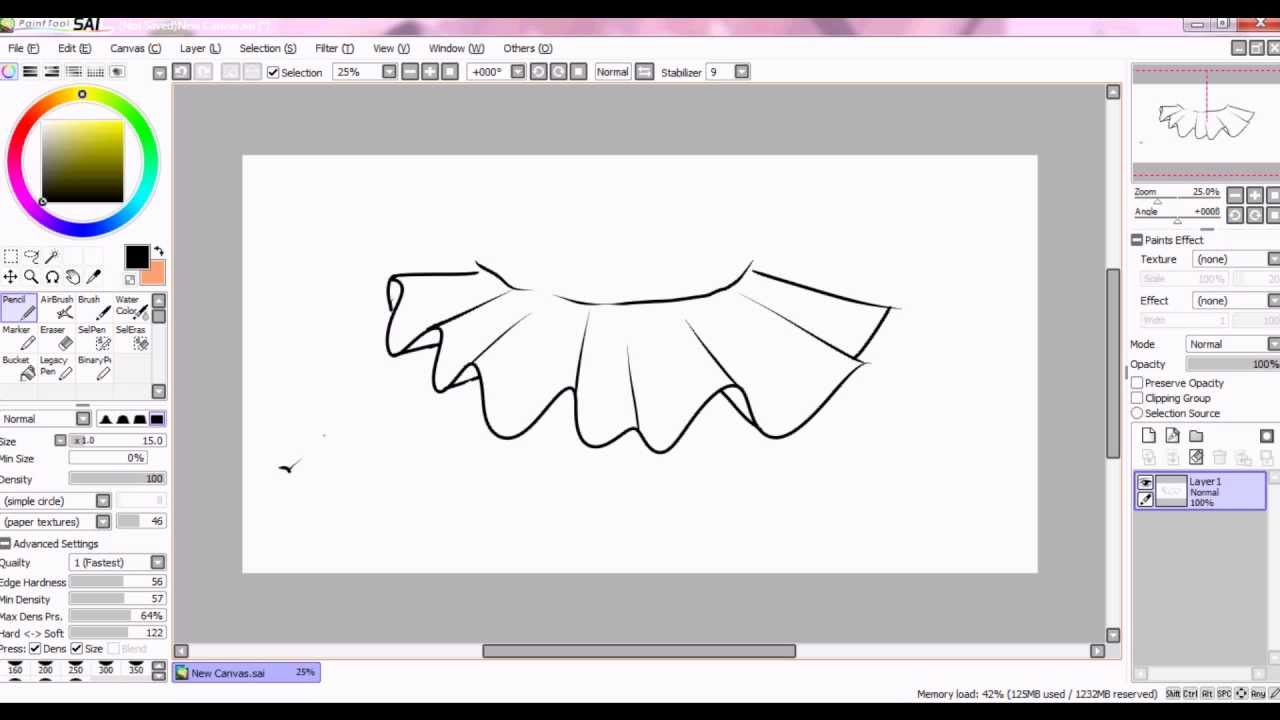Pick the rotate view tool
Image resolution: width=1280 pixels, height=720 pixels.
[52, 277]
